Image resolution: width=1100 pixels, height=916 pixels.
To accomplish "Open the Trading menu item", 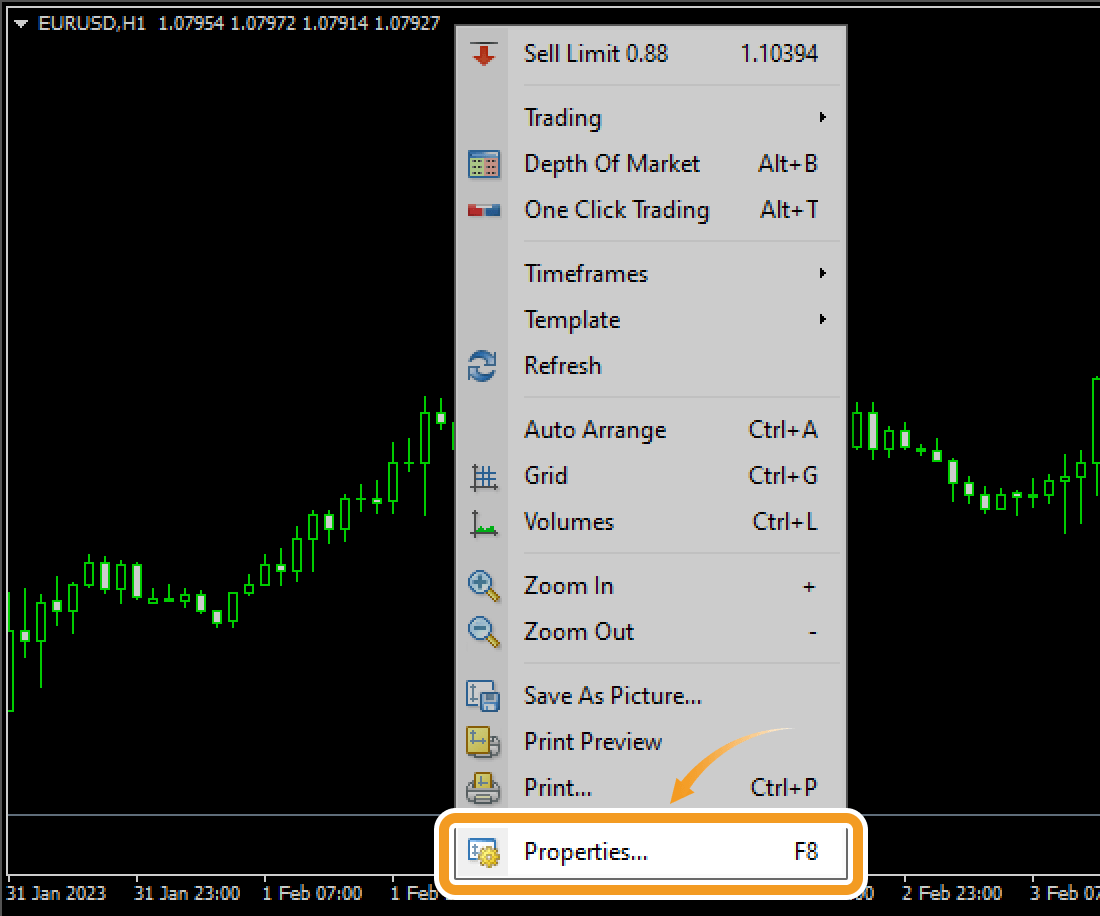I will [651, 117].
